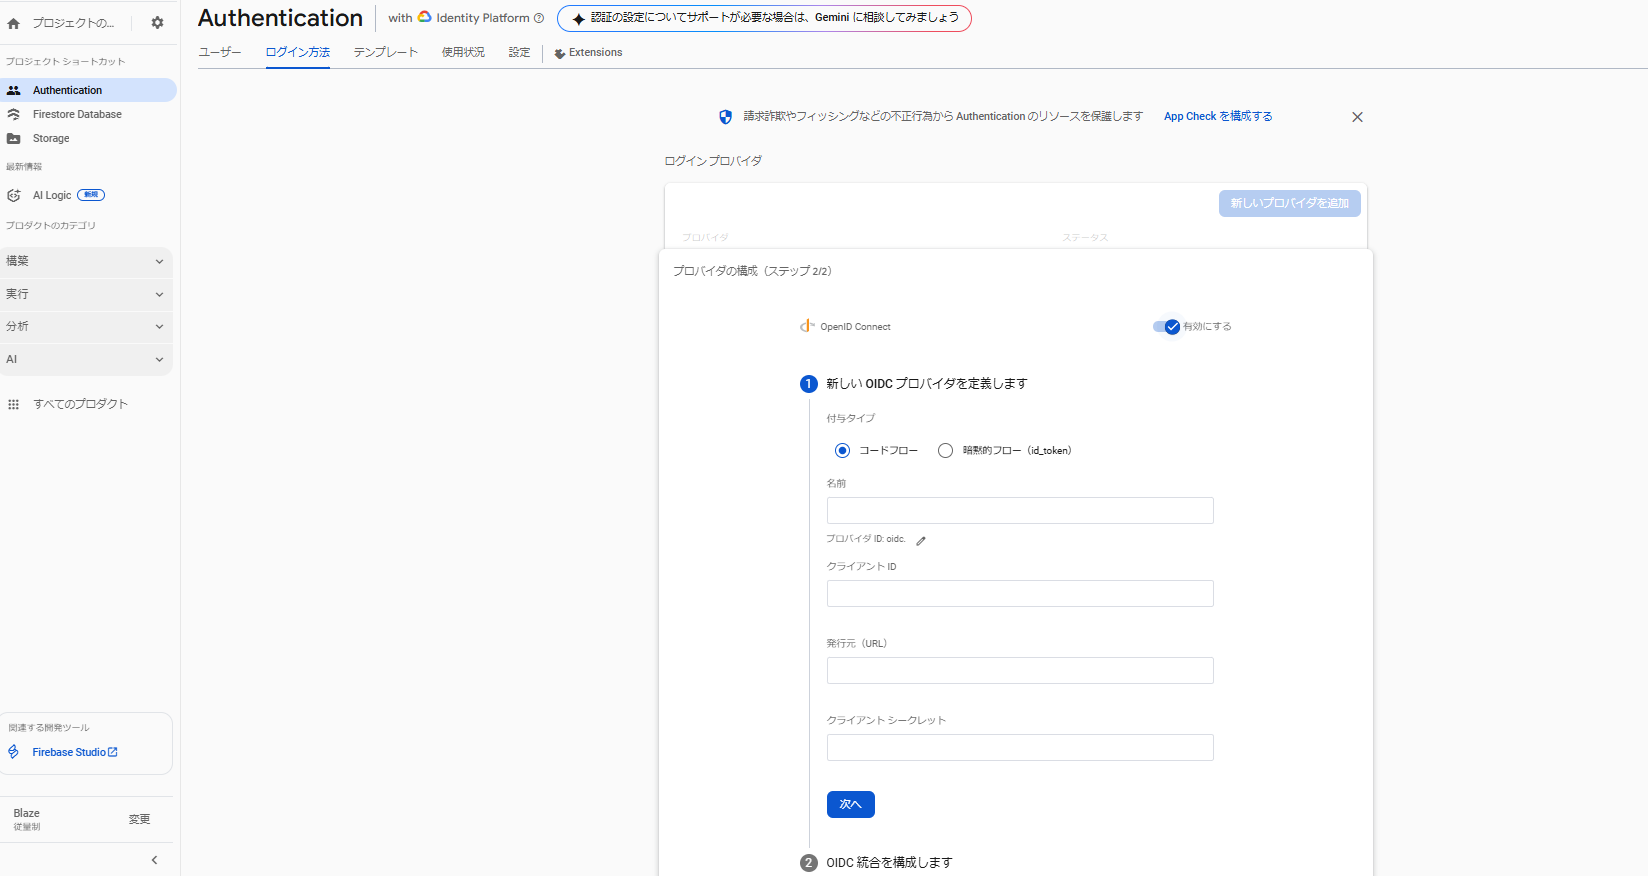Click the プロバイダ ID: oidc. text
Screen dimensions: 1648x876
tap(866, 539)
